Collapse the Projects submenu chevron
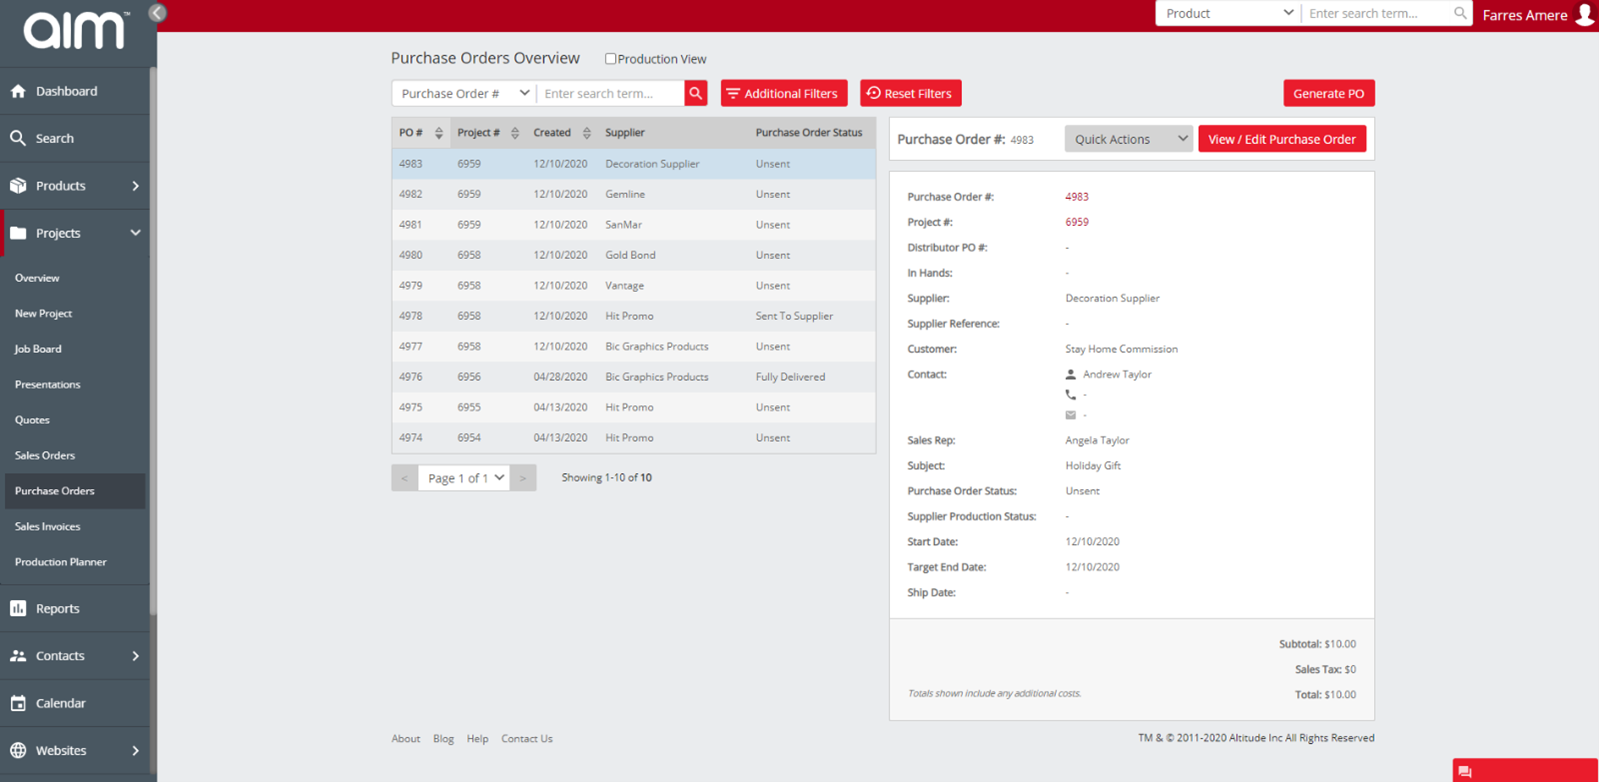This screenshot has height=782, width=1599. (135, 233)
